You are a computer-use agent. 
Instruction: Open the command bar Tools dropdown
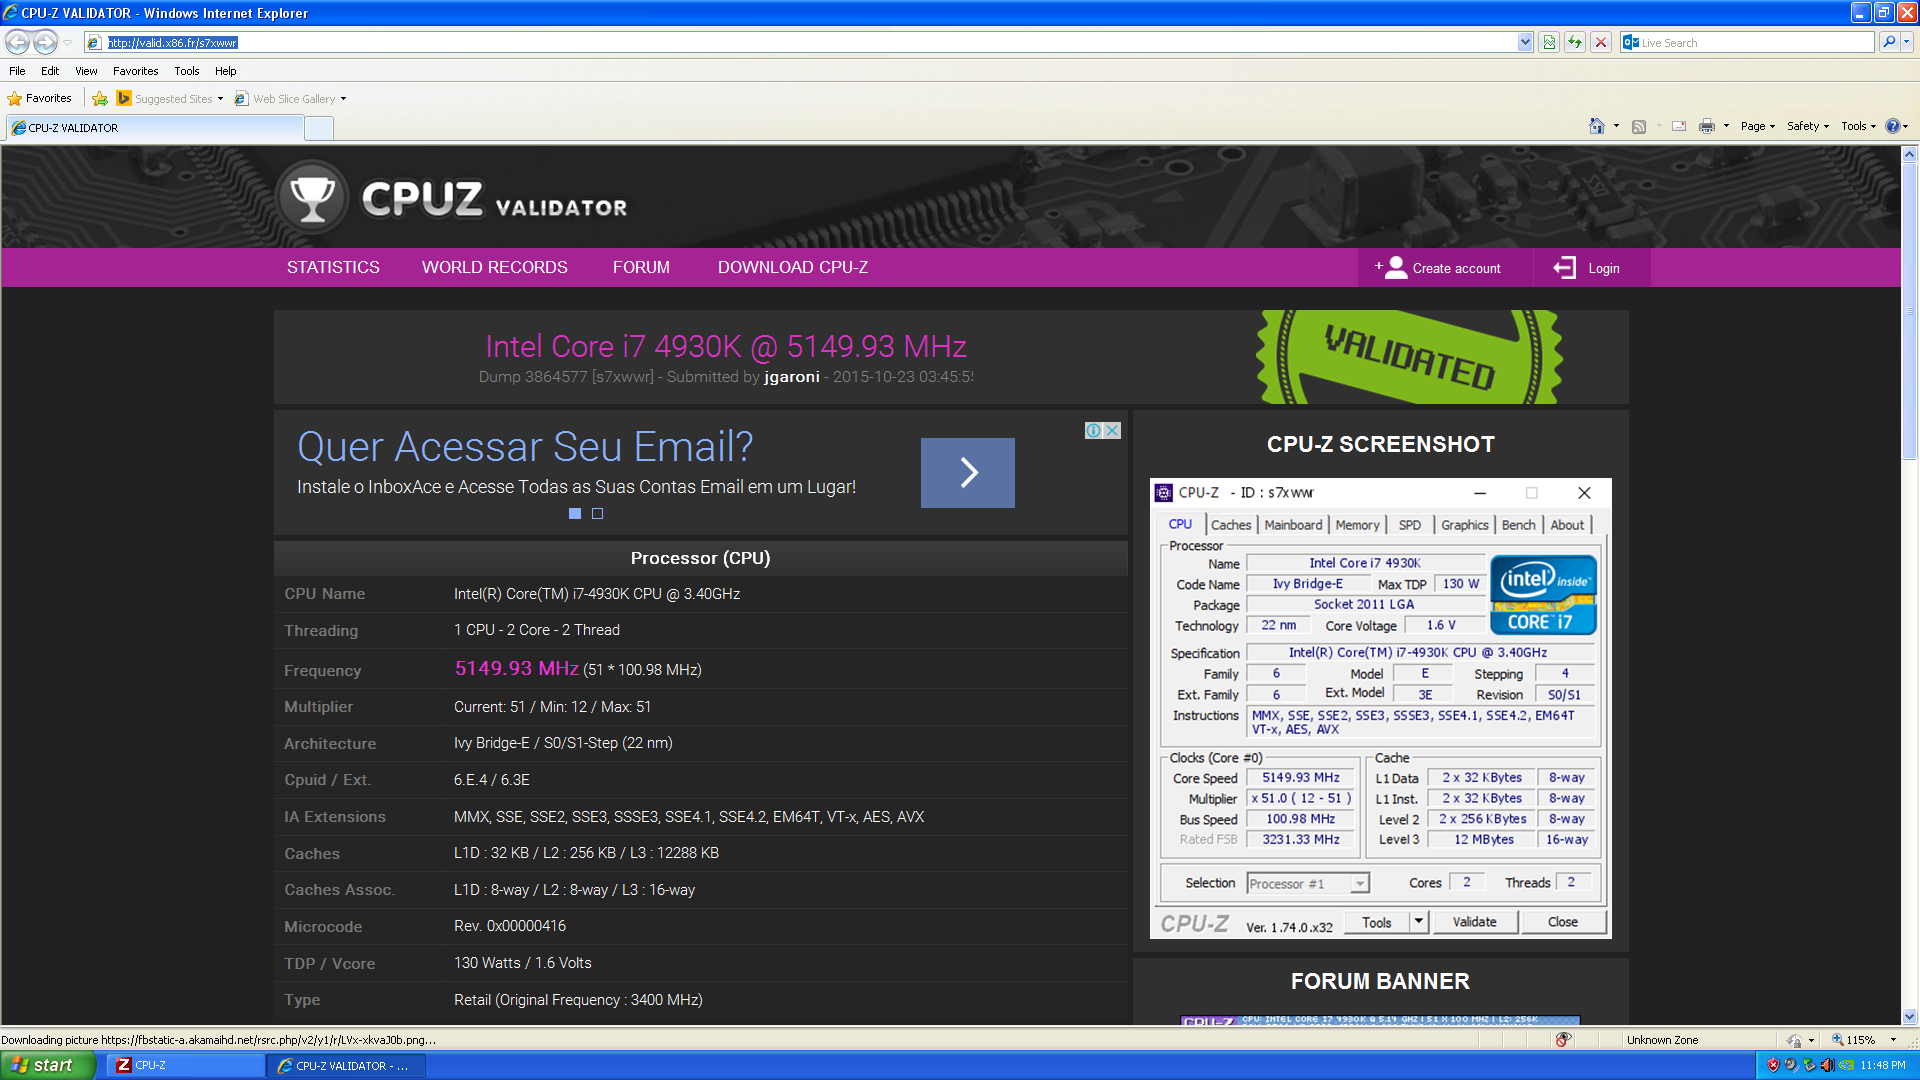coord(1858,126)
